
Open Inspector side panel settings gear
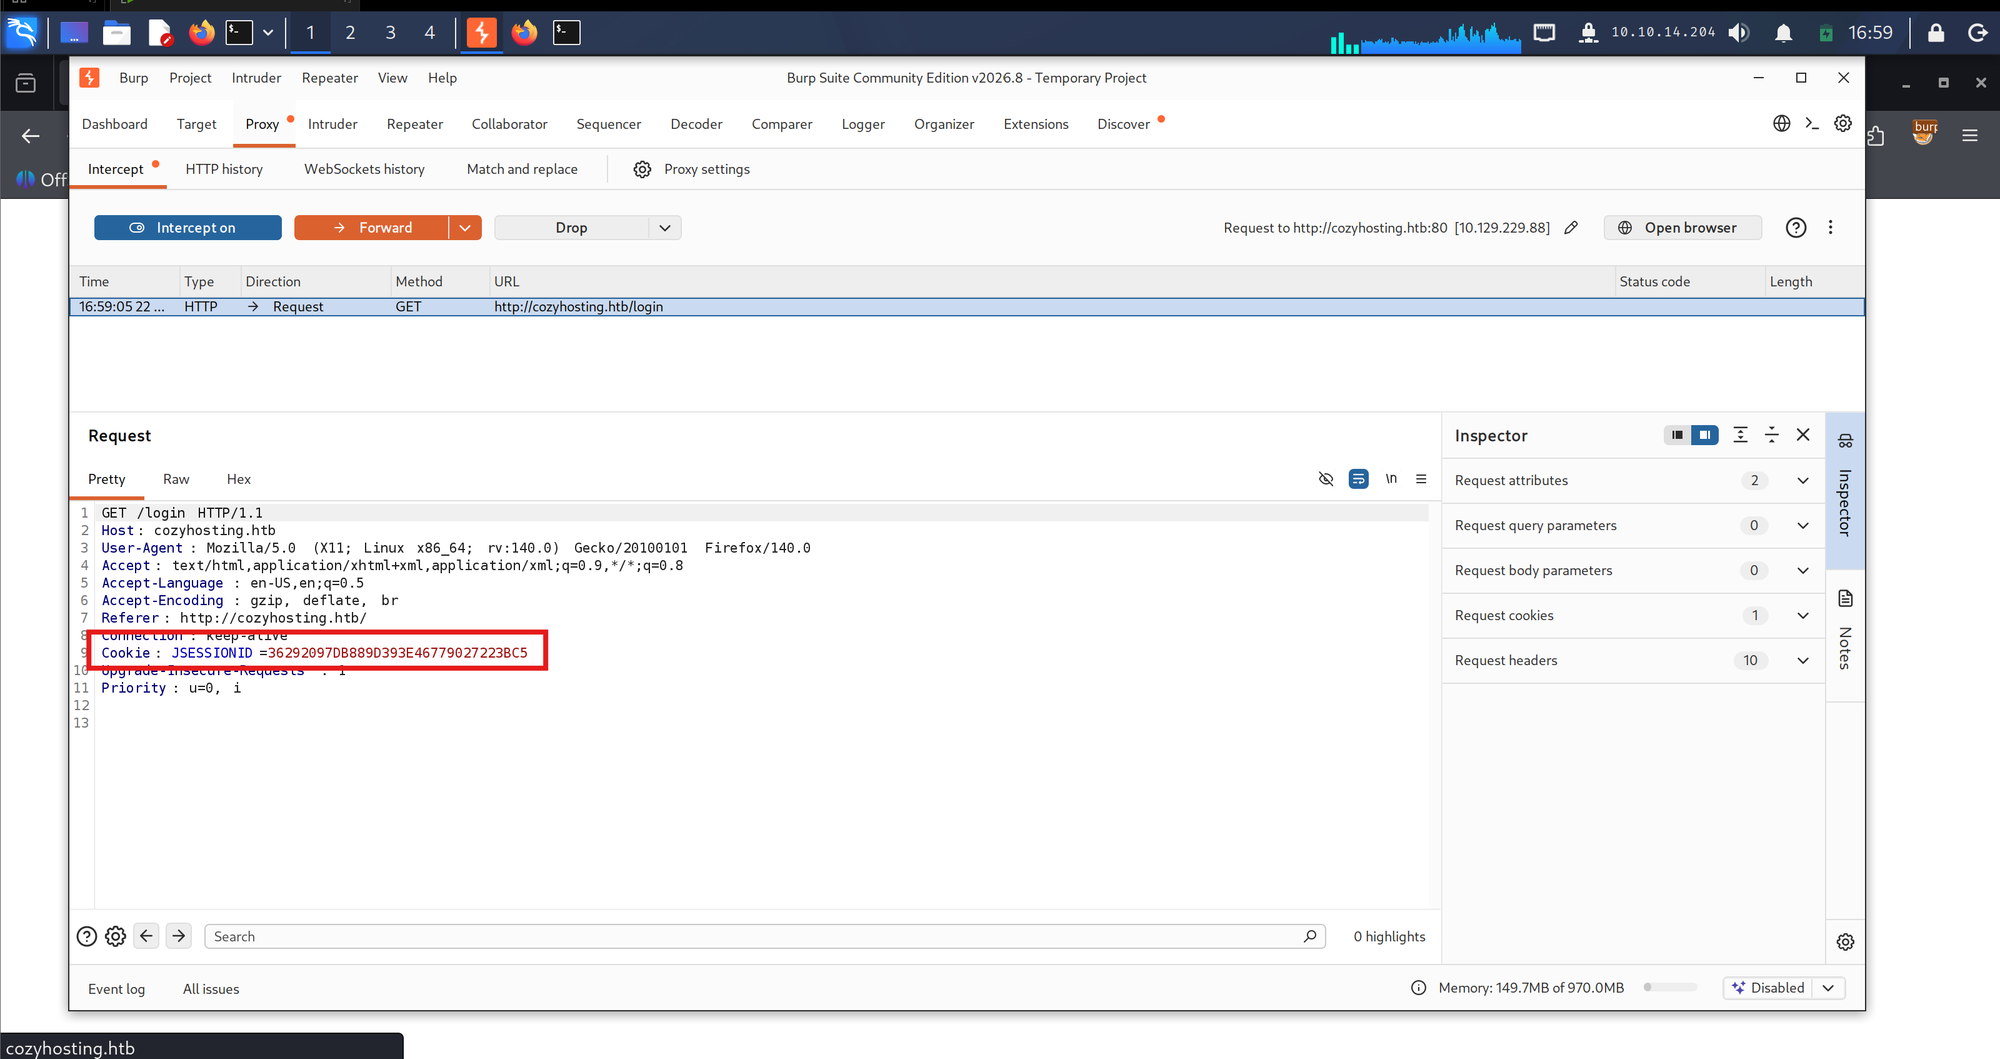point(1846,942)
